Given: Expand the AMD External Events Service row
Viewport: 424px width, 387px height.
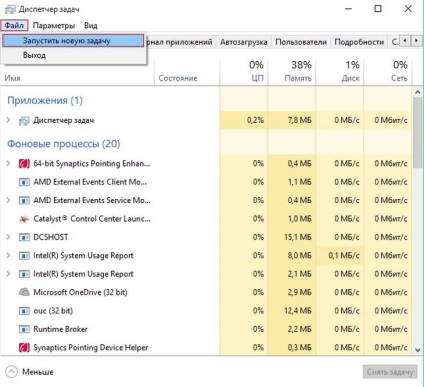Looking at the screenshot, I should coord(9,200).
